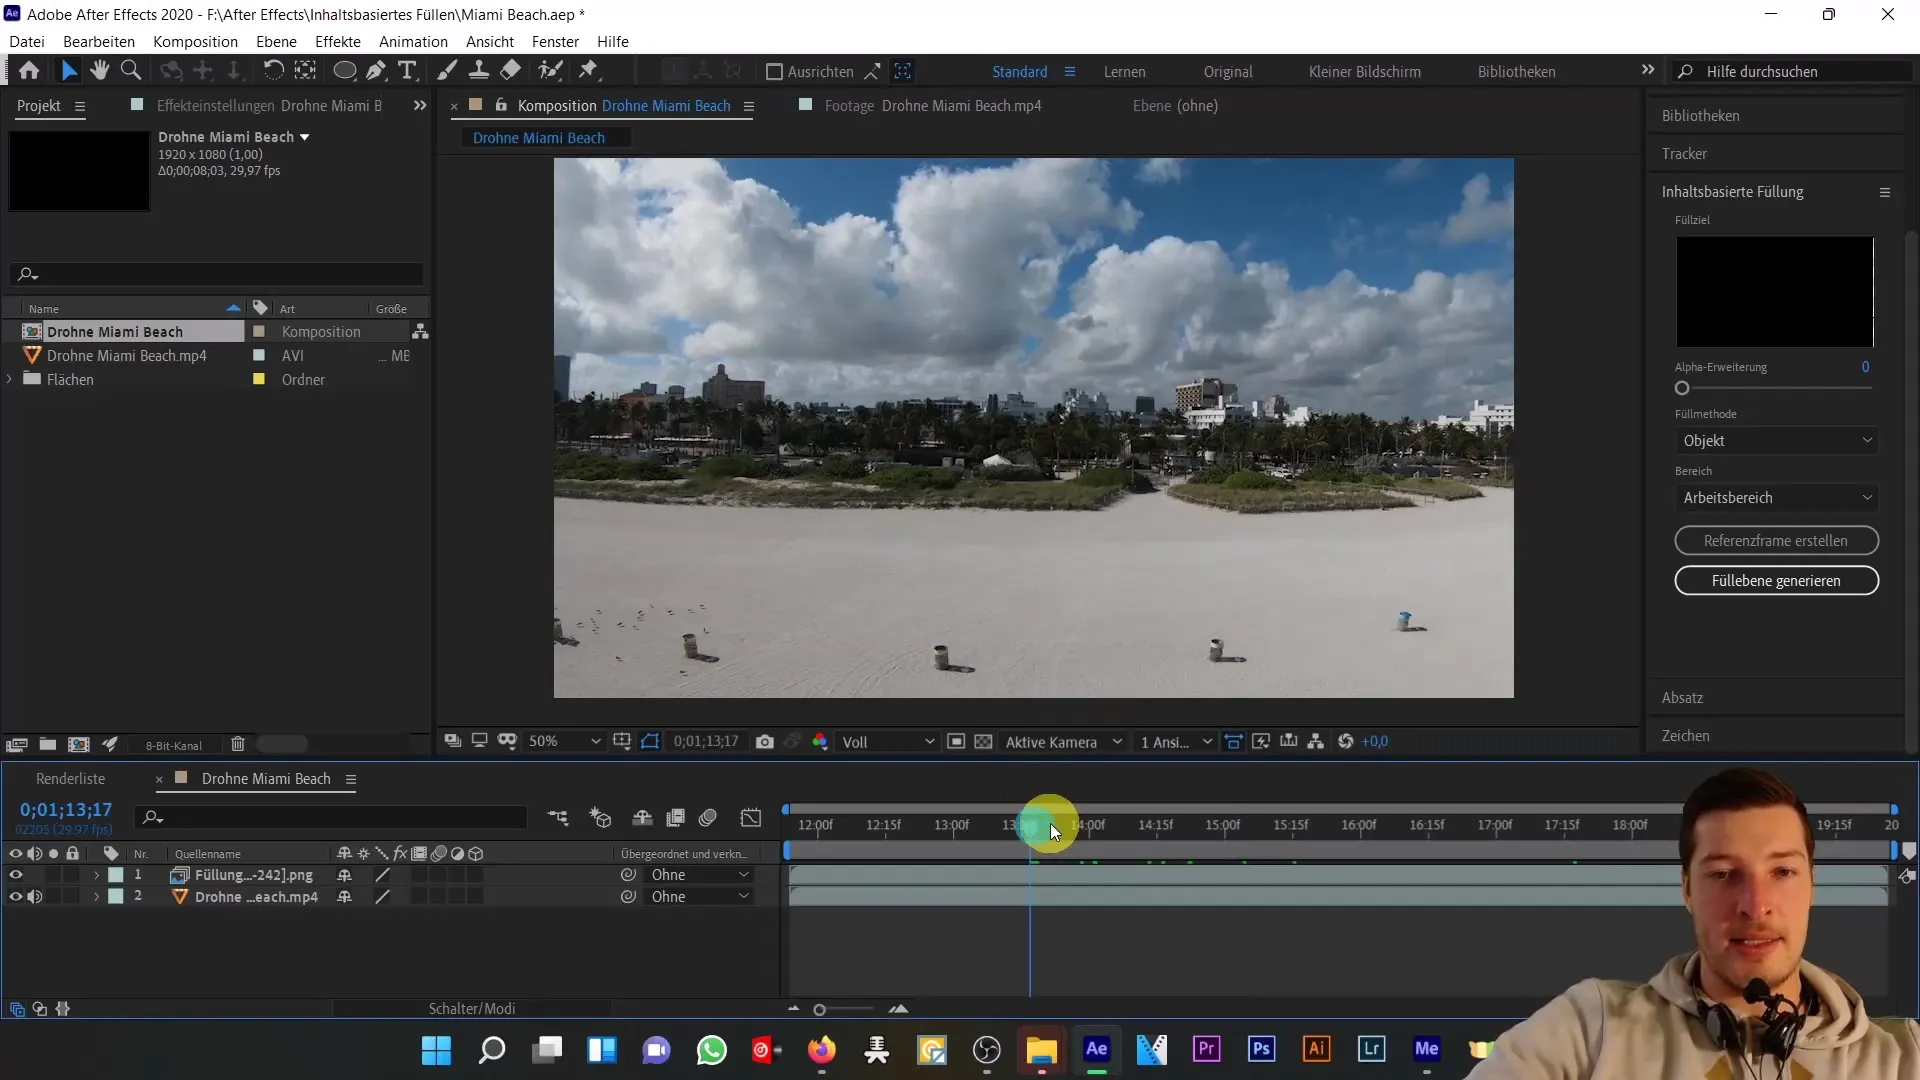Select the Brush tool
The width and height of the screenshot is (1920, 1080).
point(447,71)
